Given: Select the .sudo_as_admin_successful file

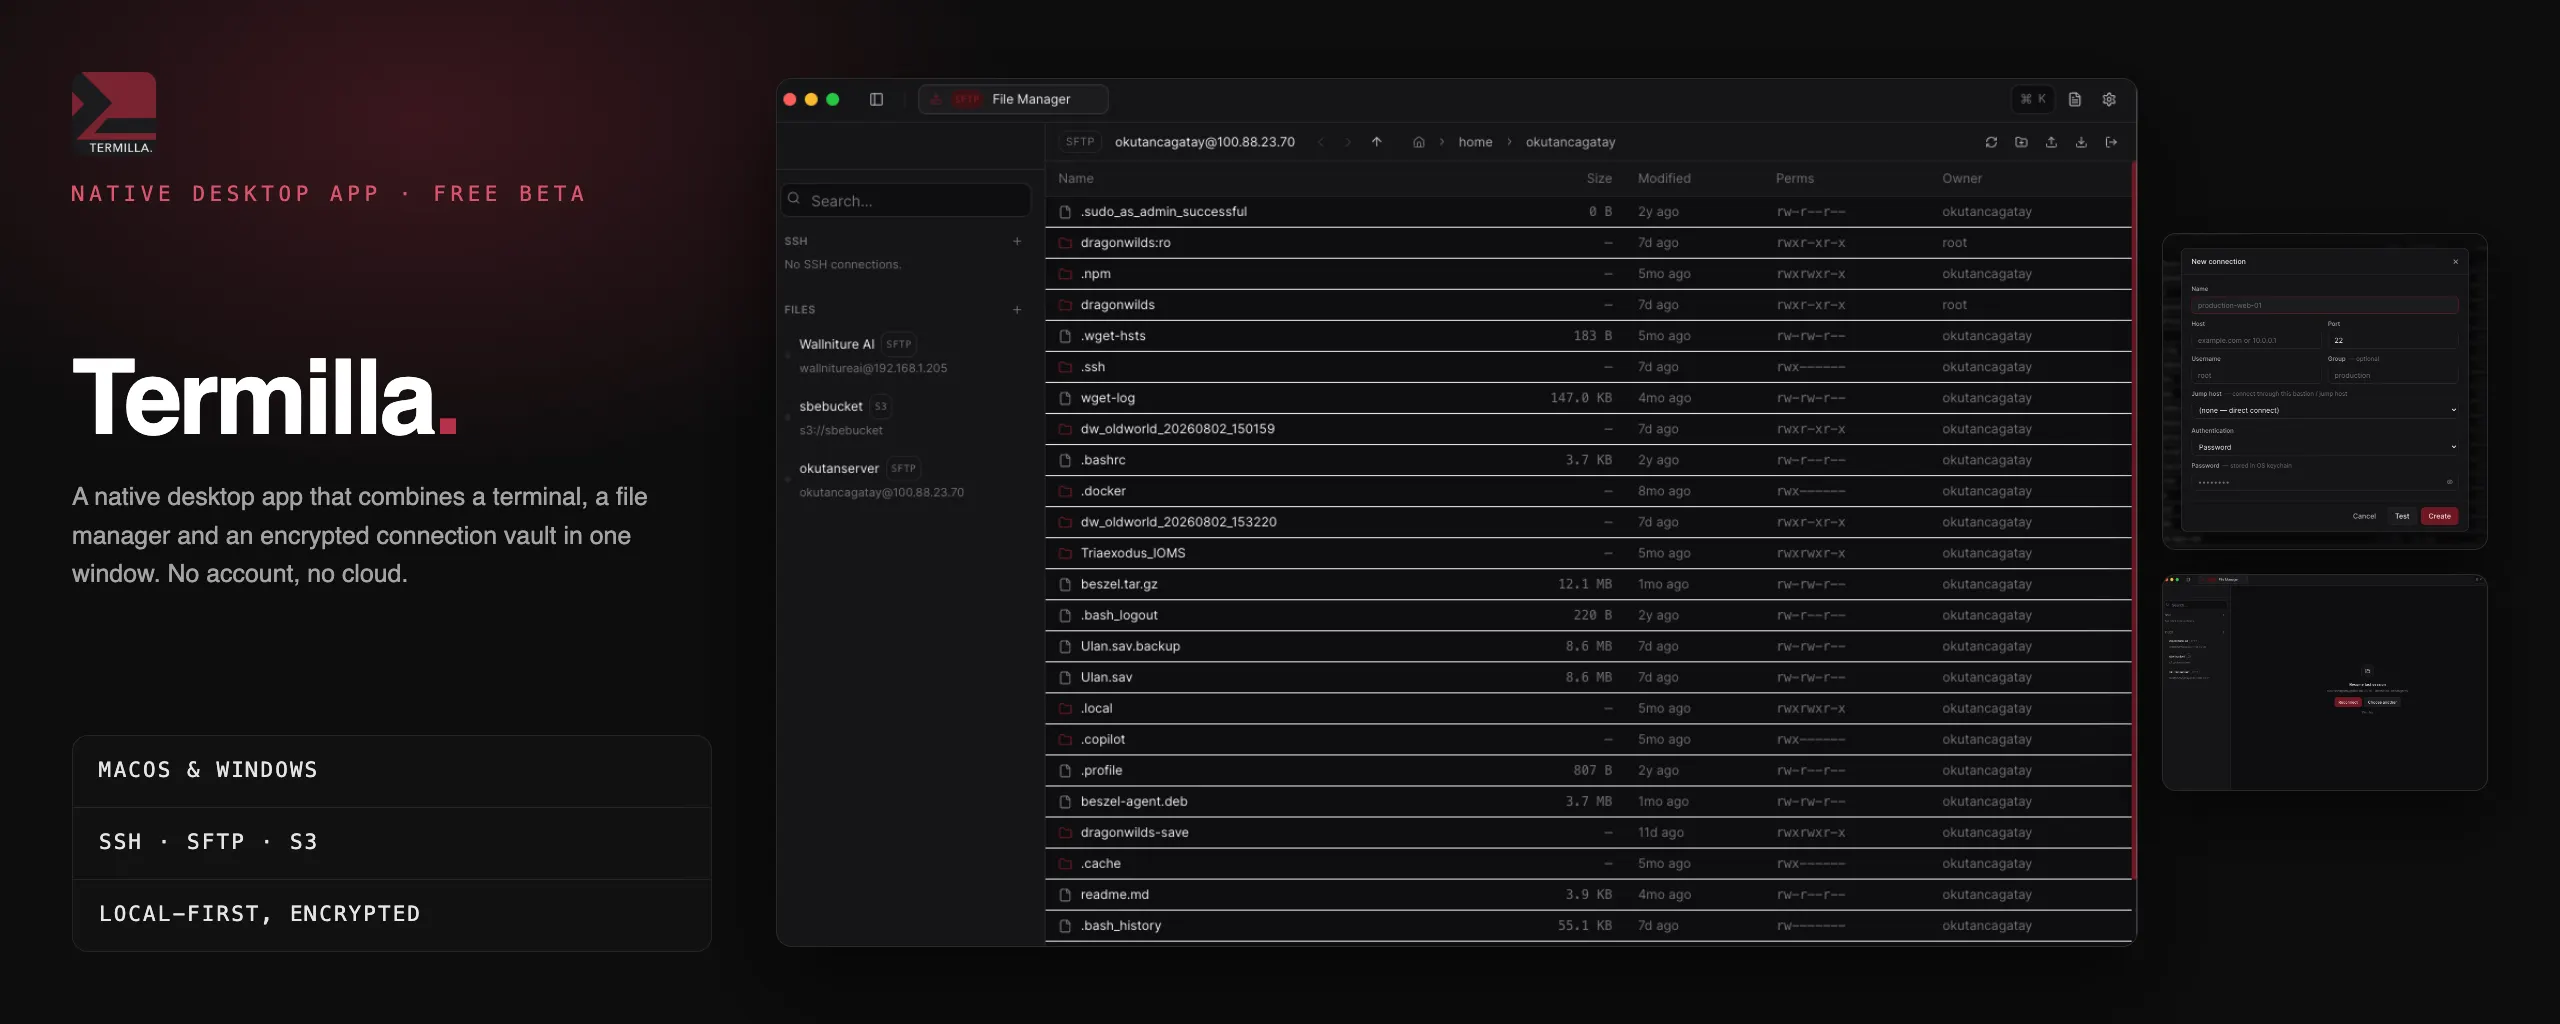Looking at the screenshot, I should point(1588,212).
